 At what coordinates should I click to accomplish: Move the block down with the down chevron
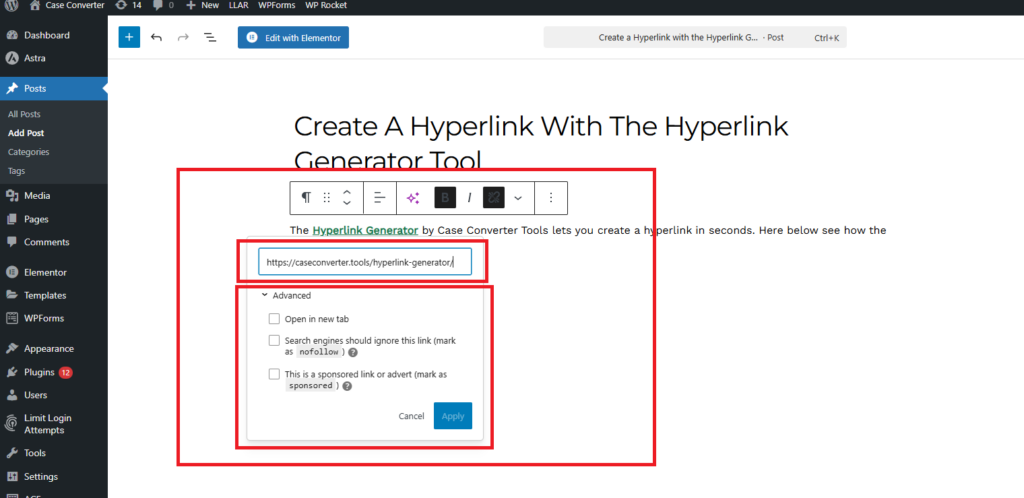pos(347,203)
